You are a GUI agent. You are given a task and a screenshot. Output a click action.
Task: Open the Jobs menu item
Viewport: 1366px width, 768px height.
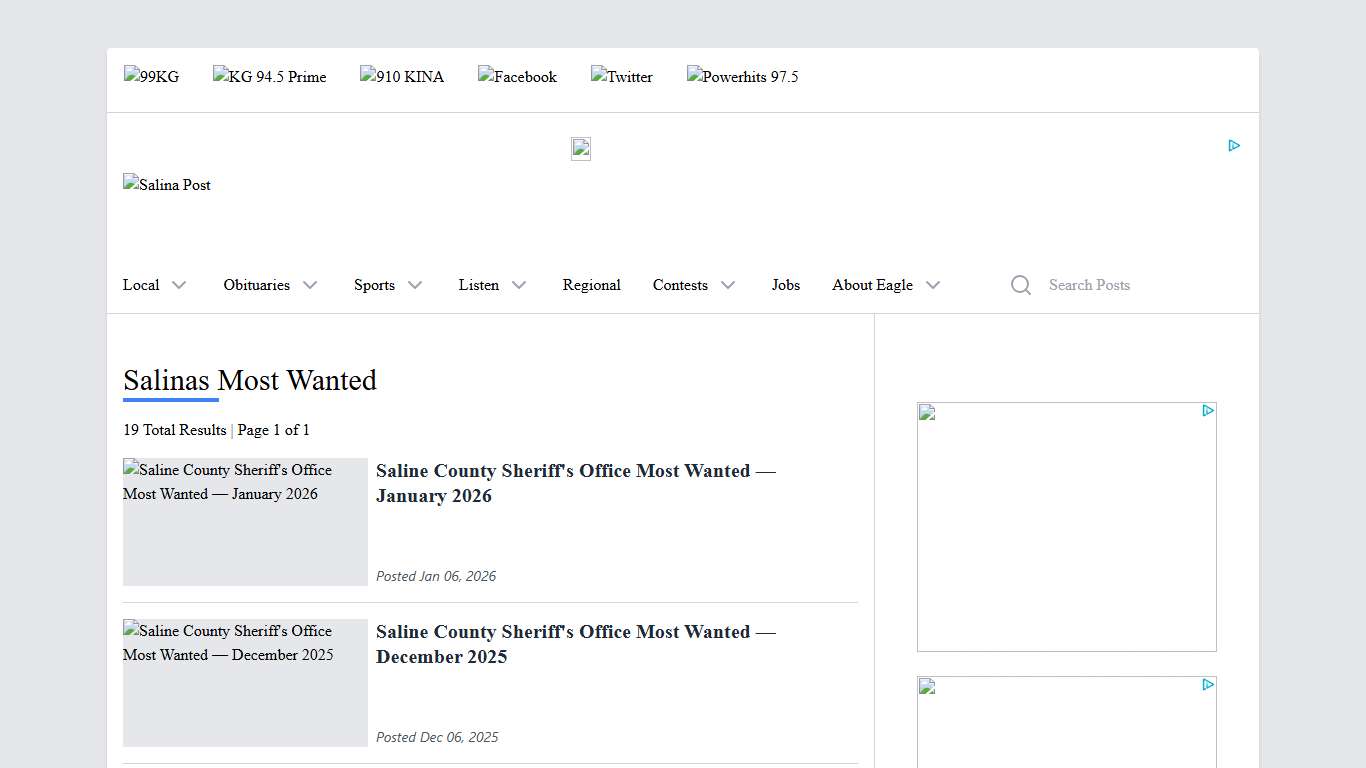point(785,285)
